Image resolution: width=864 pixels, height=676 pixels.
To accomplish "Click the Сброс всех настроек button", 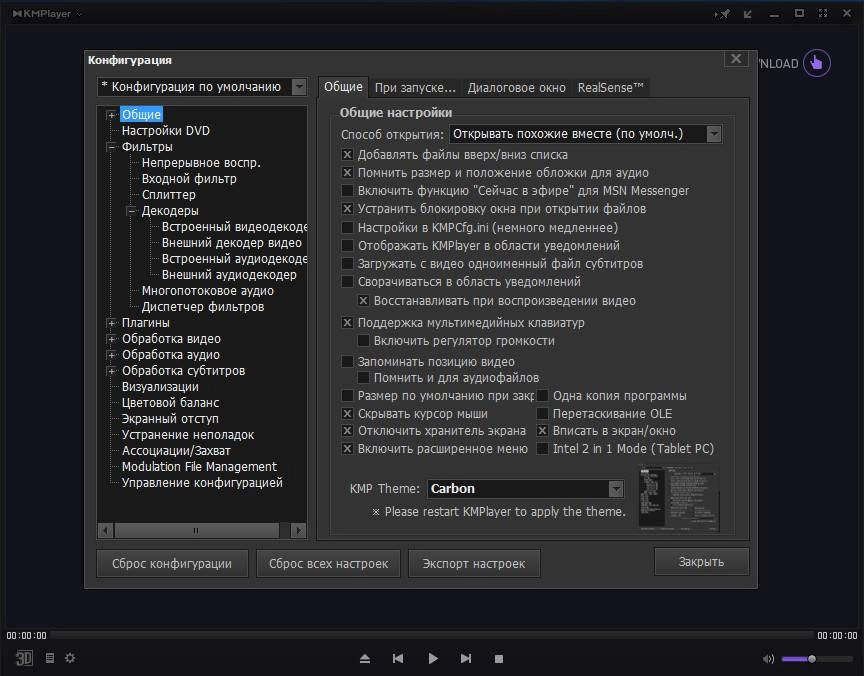I will [x=328, y=564].
